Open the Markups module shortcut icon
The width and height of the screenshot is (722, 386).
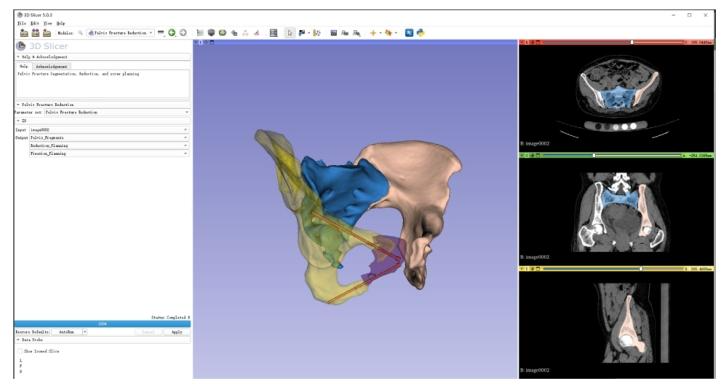245,33
